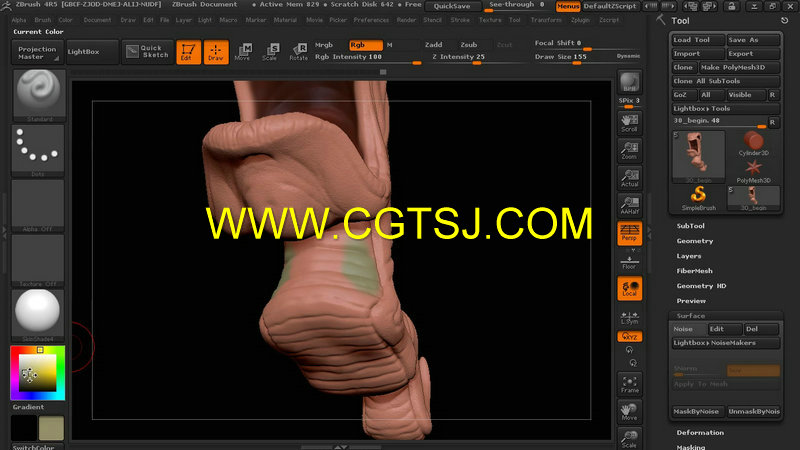
Task: Set view to Actual size
Action: point(630,178)
